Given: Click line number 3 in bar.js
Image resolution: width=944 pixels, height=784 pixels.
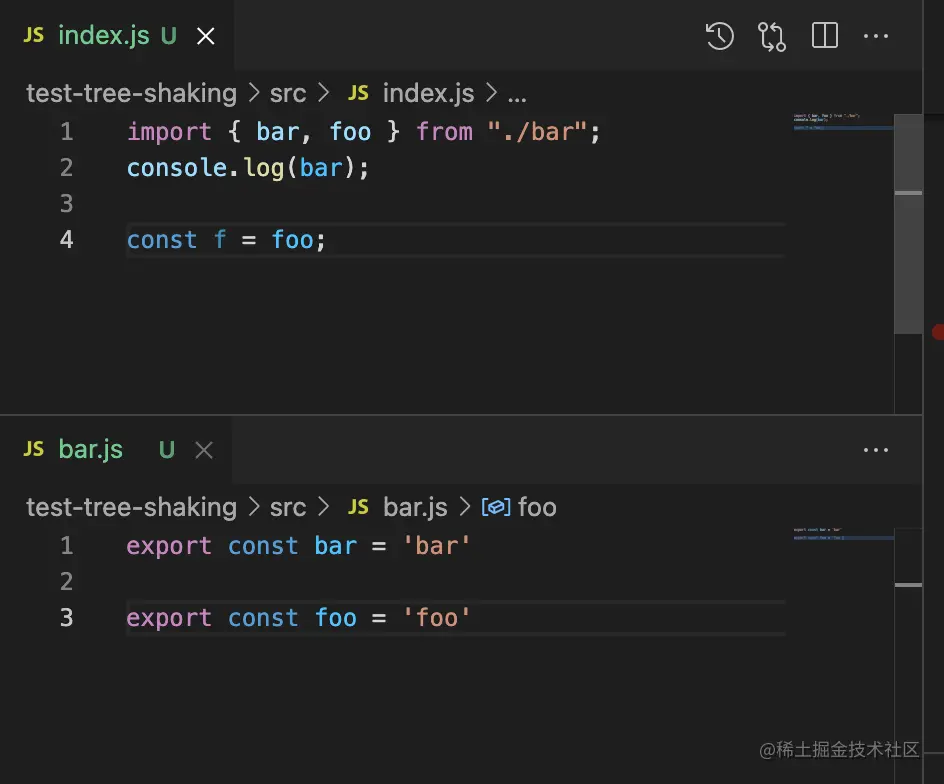Looking at the screenshot, I should [x=66, y=618].
